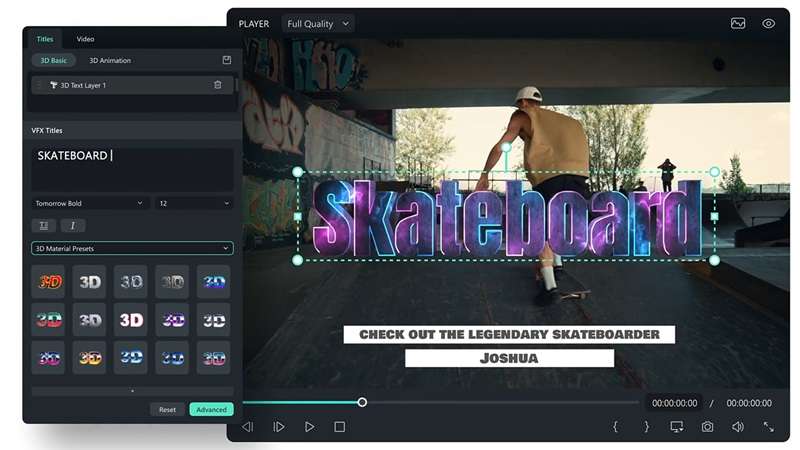
Task: Click the Reset button
Action: 167,410
